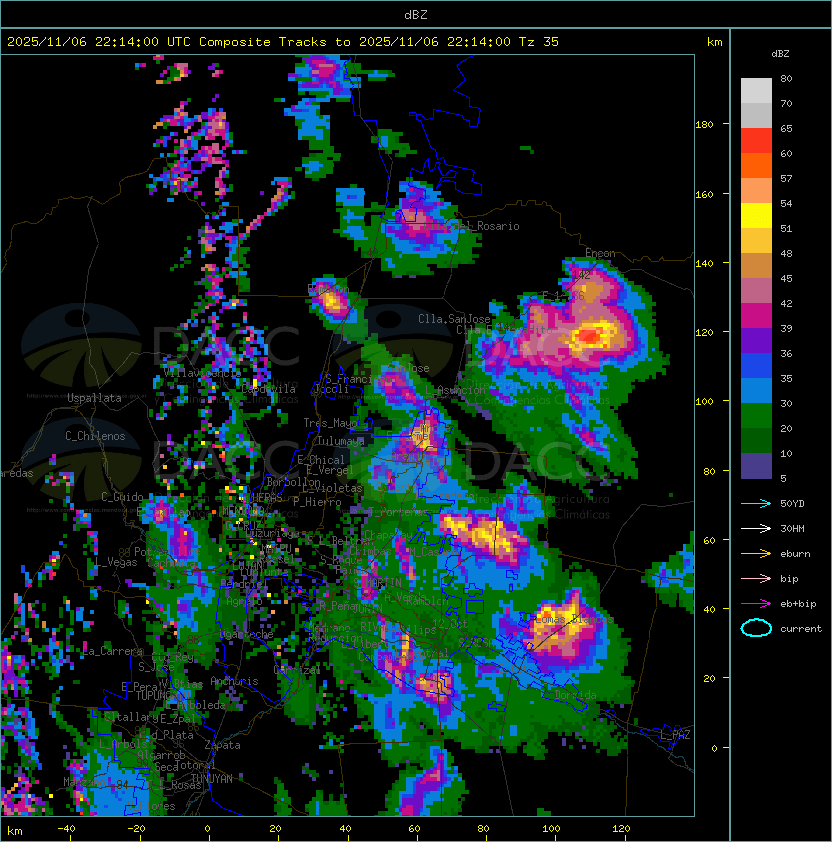Click the '40' tick on horizontal axis
This screenshot has height=842, width=832.
345,829
